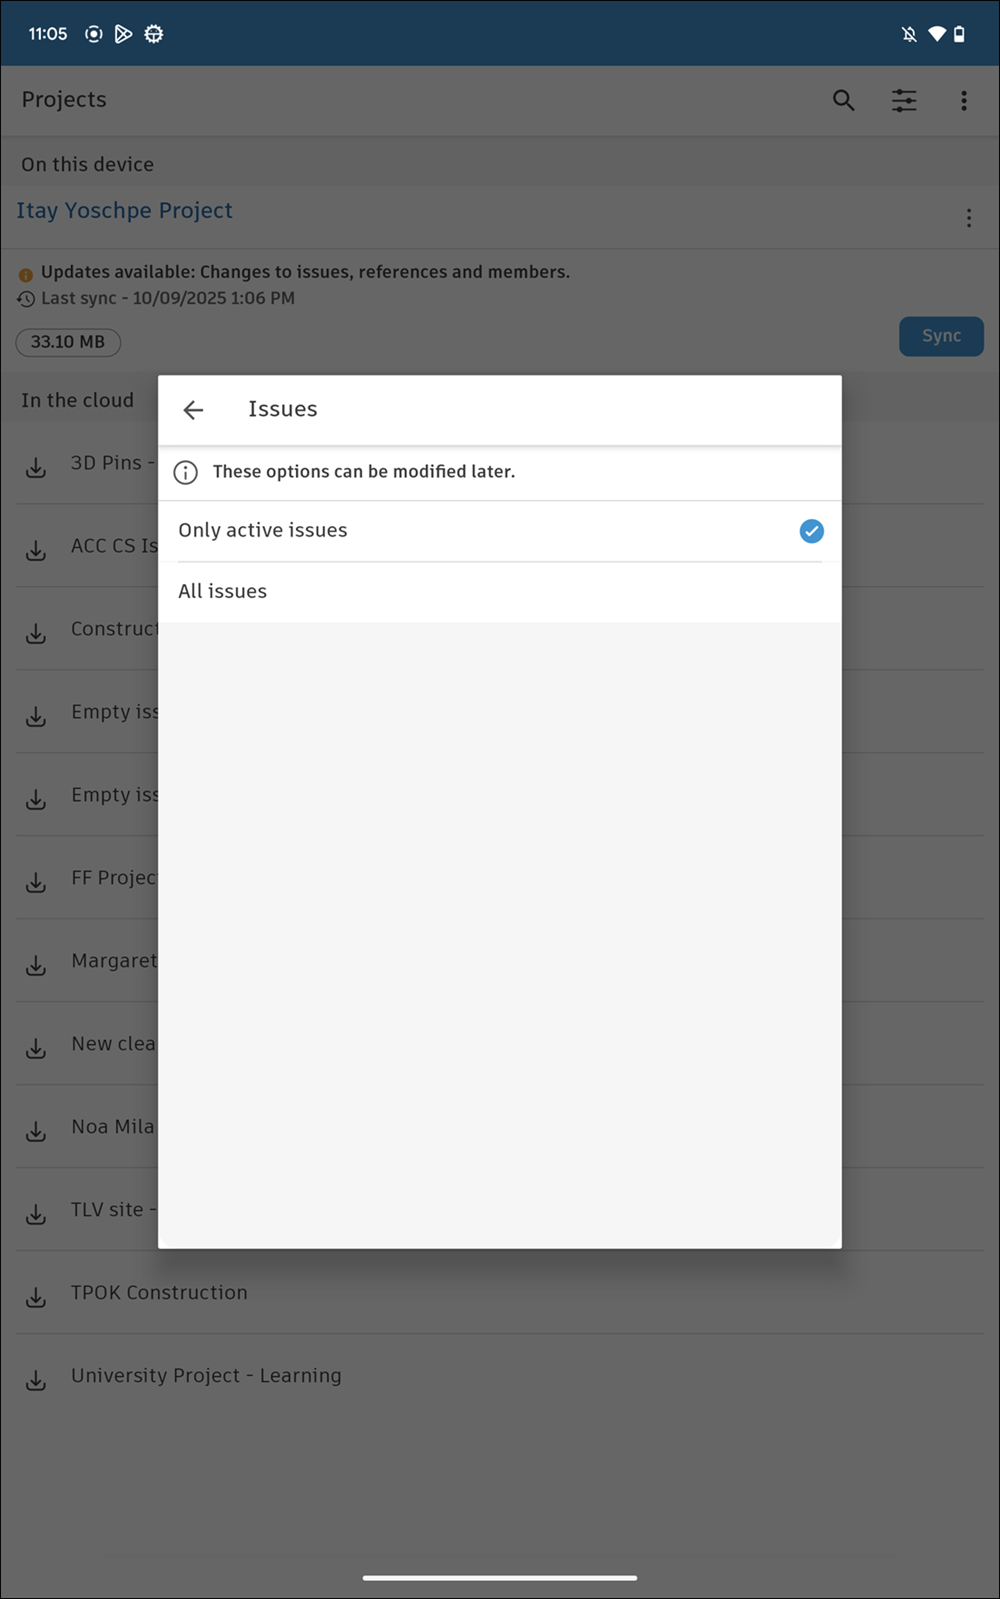1000x1599 pixels.
Task: Tap the battery status bar icon
Action: point(959,34)
